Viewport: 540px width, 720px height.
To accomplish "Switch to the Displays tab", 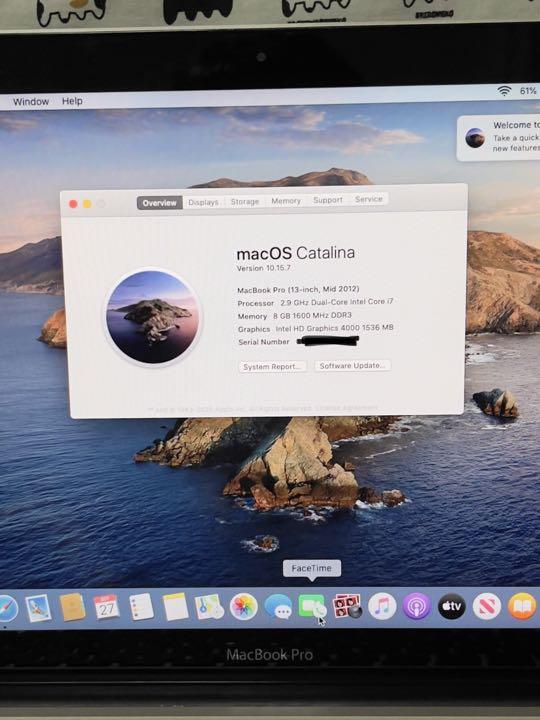I will tap(203, 202).
